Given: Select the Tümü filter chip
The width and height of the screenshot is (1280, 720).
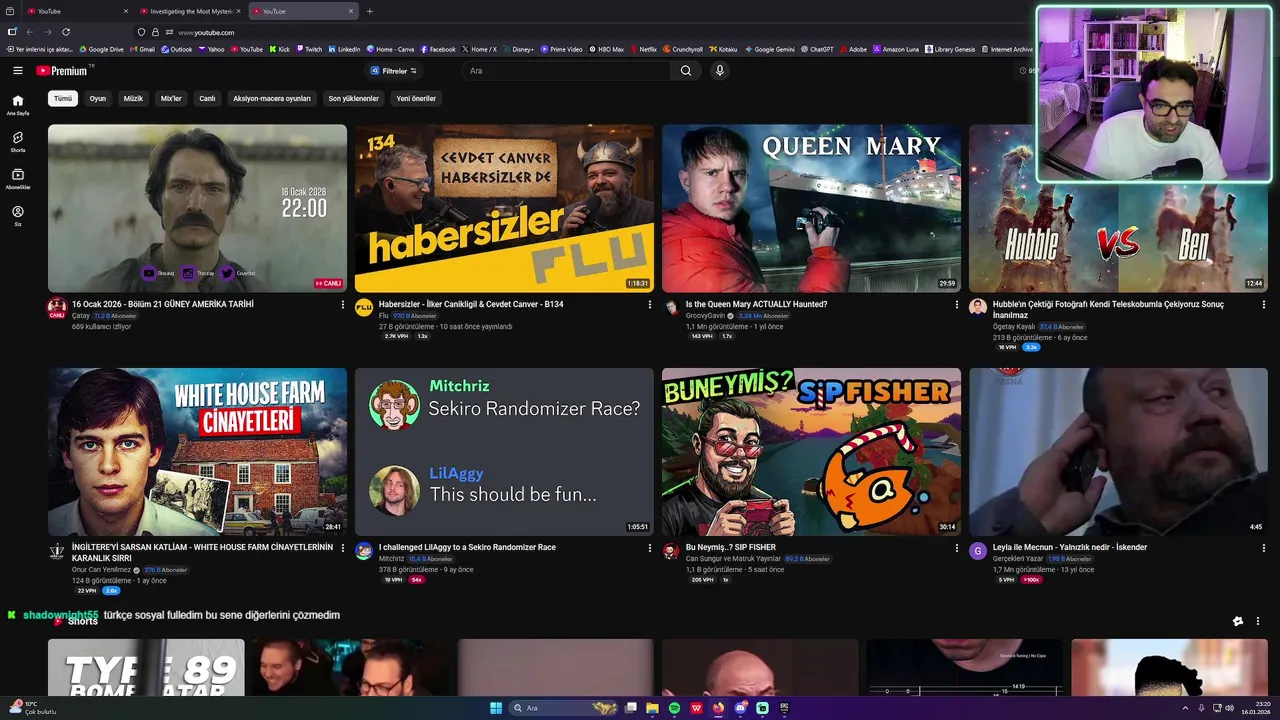Looking at the screenshot, I should [x=63, y=99].
